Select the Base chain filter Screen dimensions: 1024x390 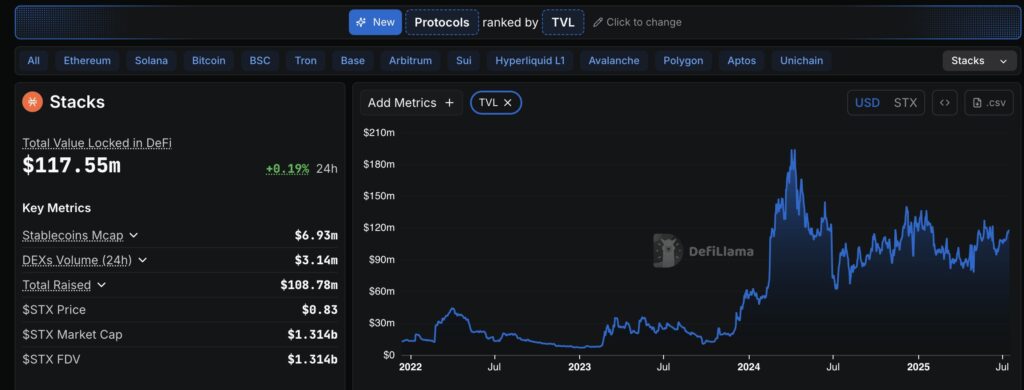point(353,61)
